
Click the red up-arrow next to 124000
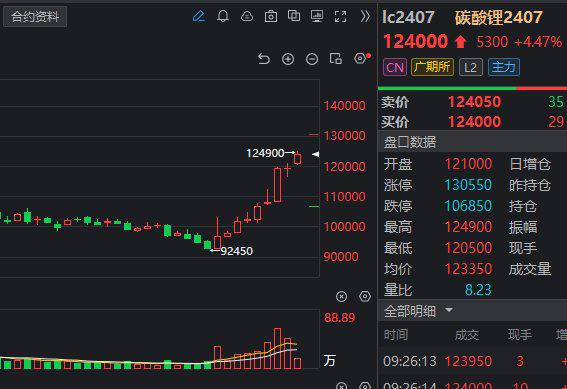[460, 42]
